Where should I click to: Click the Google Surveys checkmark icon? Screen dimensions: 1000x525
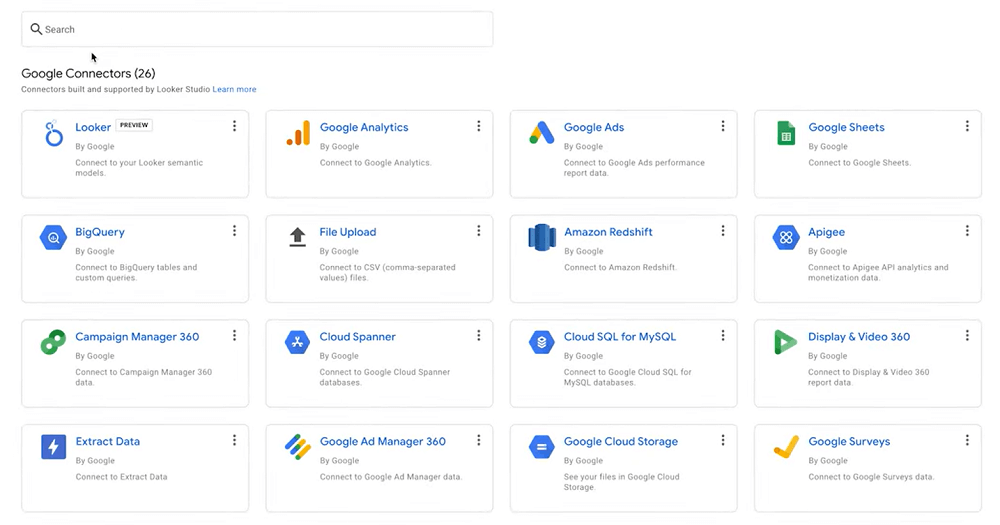point(786,447)
